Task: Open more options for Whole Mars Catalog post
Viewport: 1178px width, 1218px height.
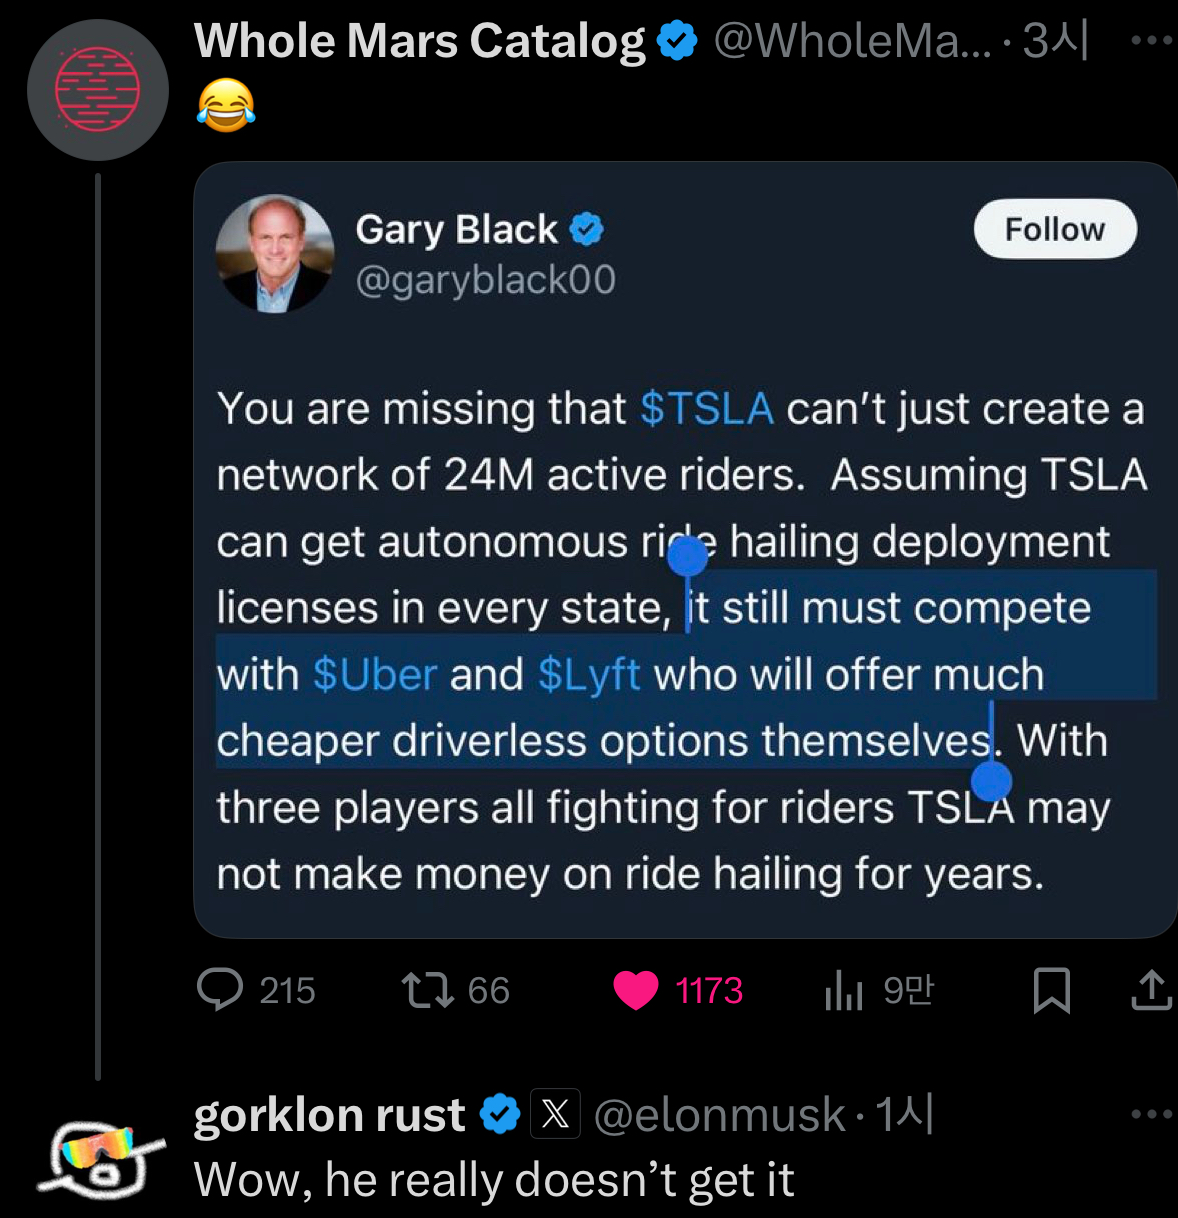Action: (x=1151, y=41)
